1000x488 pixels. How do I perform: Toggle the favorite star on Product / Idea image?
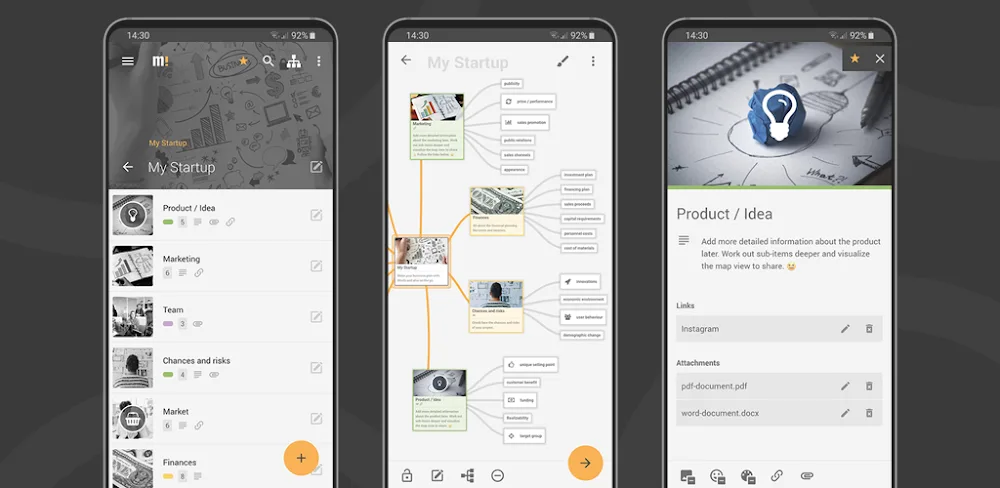point(854,59)
